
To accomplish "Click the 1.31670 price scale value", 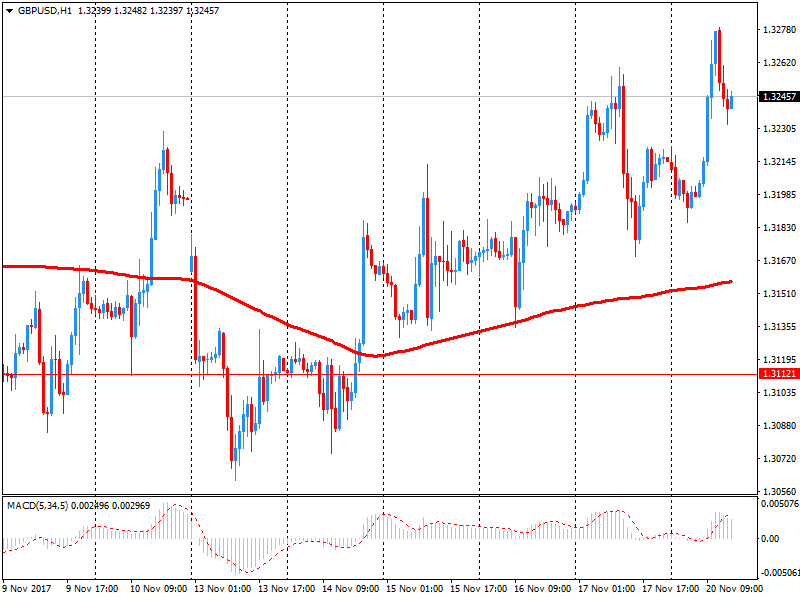I will 779,261.
